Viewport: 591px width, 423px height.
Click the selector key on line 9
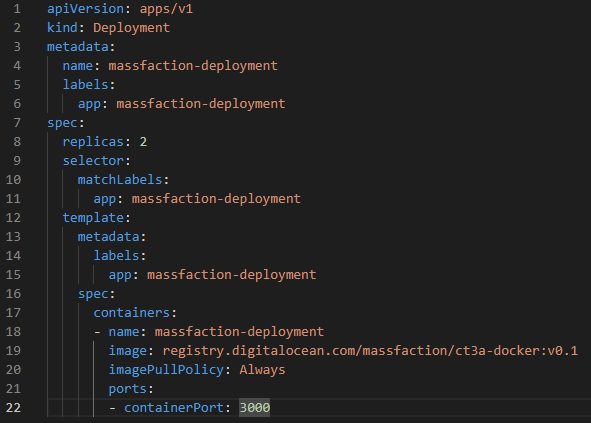93,161
